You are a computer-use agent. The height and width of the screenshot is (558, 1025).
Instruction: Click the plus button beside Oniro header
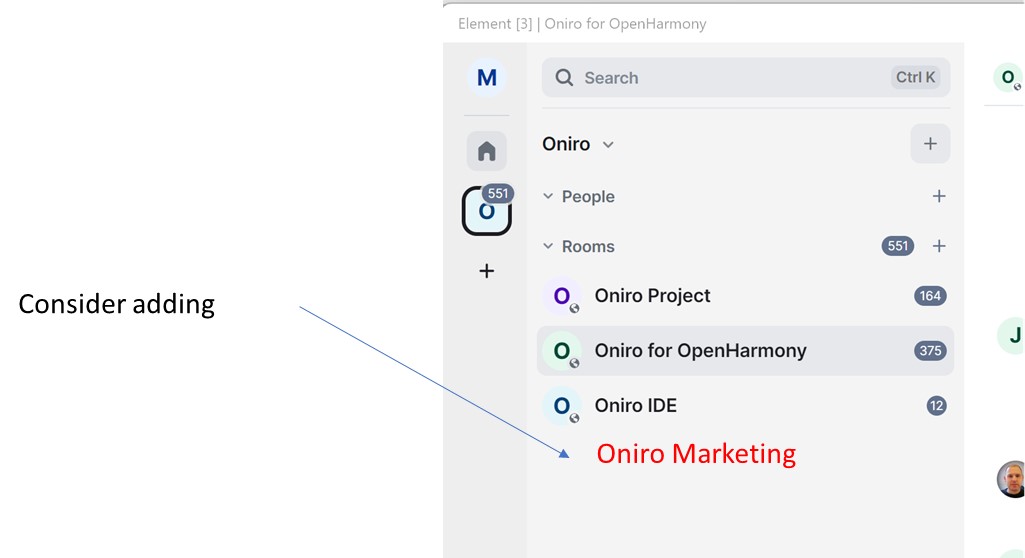(x=930, y=144)
